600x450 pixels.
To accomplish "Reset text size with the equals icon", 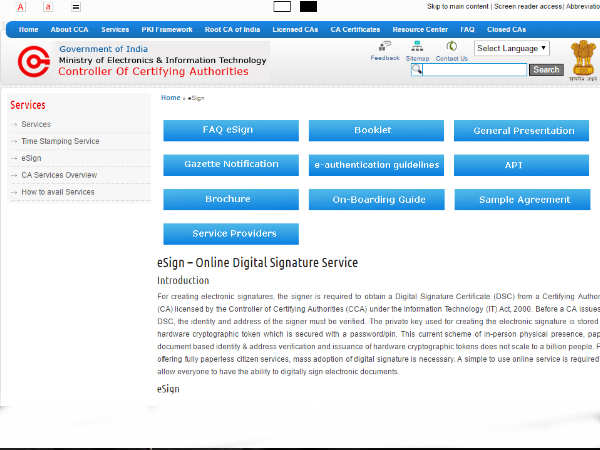I will [76, 7].
